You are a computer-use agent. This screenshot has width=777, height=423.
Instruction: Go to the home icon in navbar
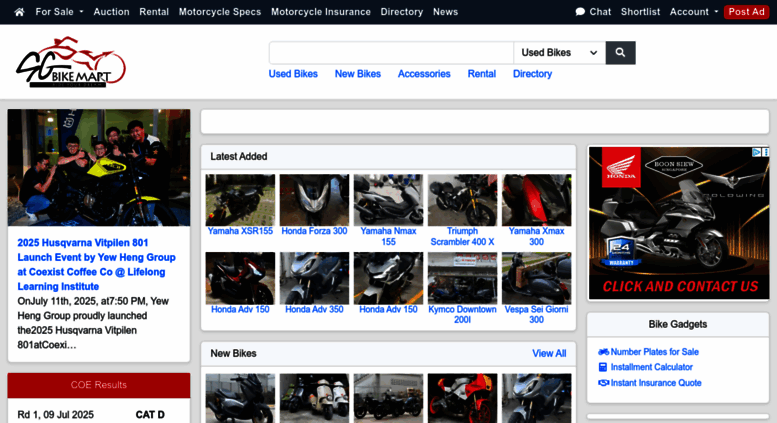pos(19,12)
